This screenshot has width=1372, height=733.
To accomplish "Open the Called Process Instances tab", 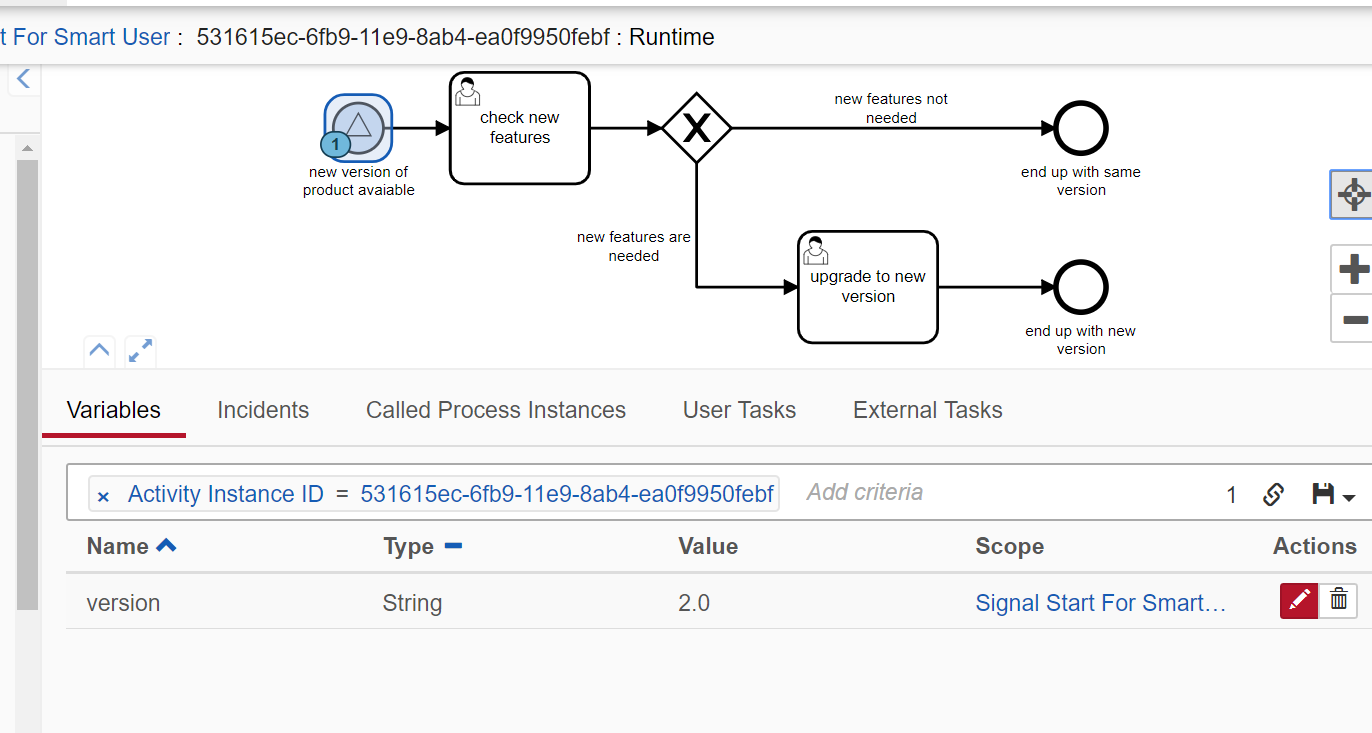I will [496, 410].
